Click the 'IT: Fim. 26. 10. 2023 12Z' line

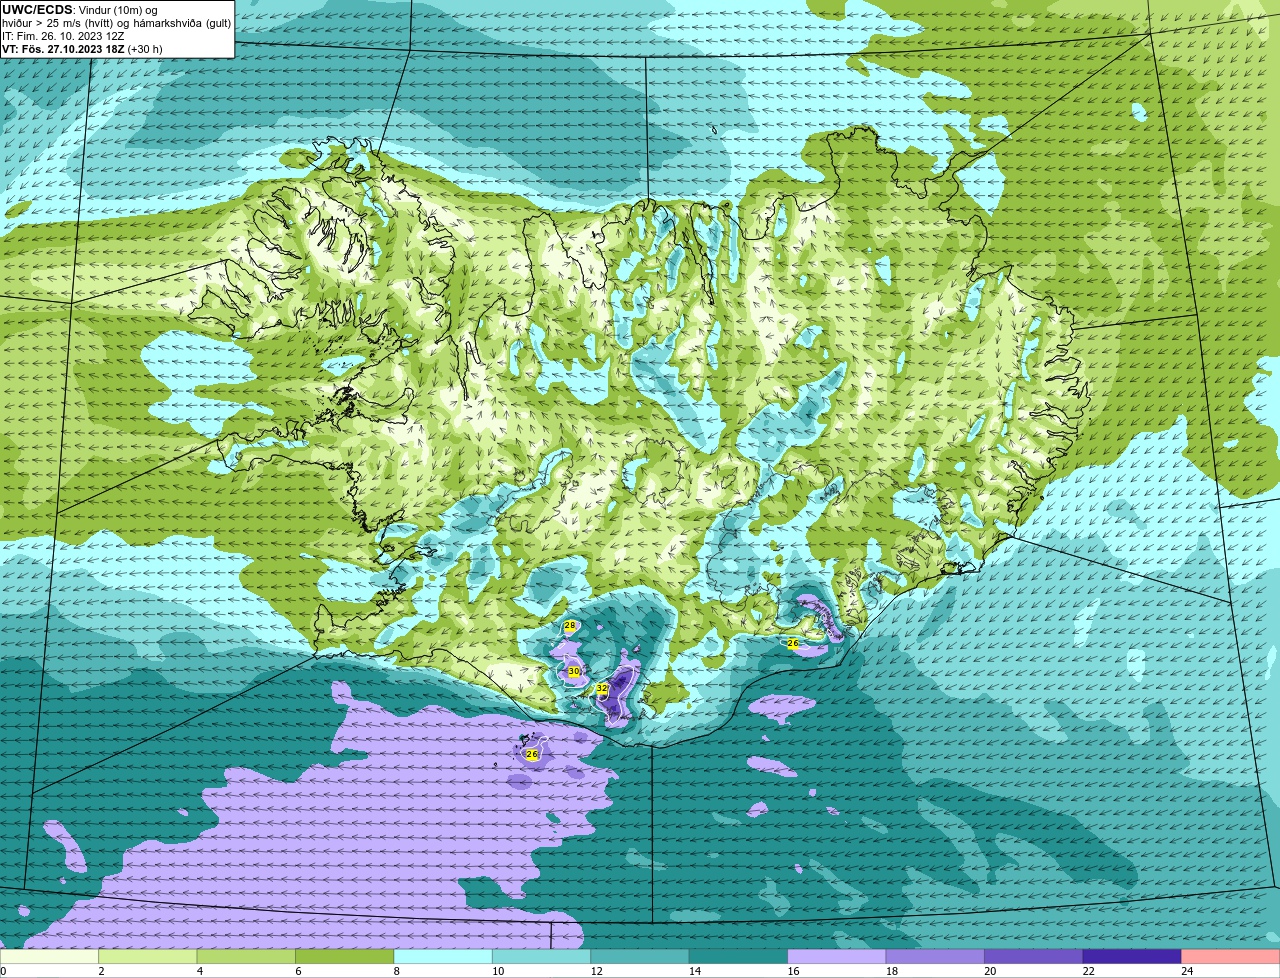pos(63,36)
